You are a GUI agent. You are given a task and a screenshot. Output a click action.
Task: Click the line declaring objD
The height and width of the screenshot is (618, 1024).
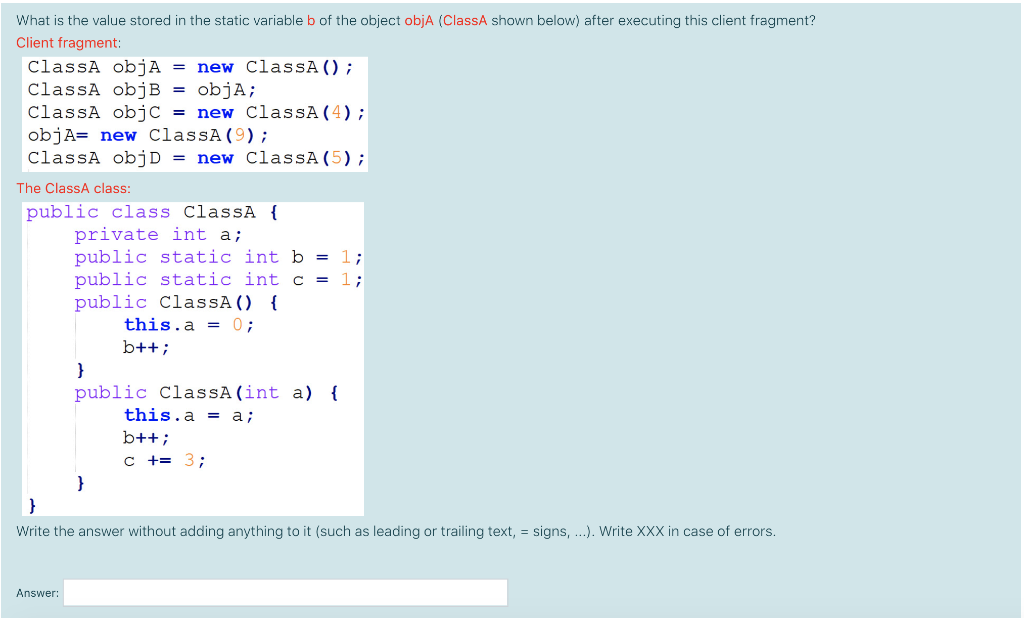(x=196, y=158)
